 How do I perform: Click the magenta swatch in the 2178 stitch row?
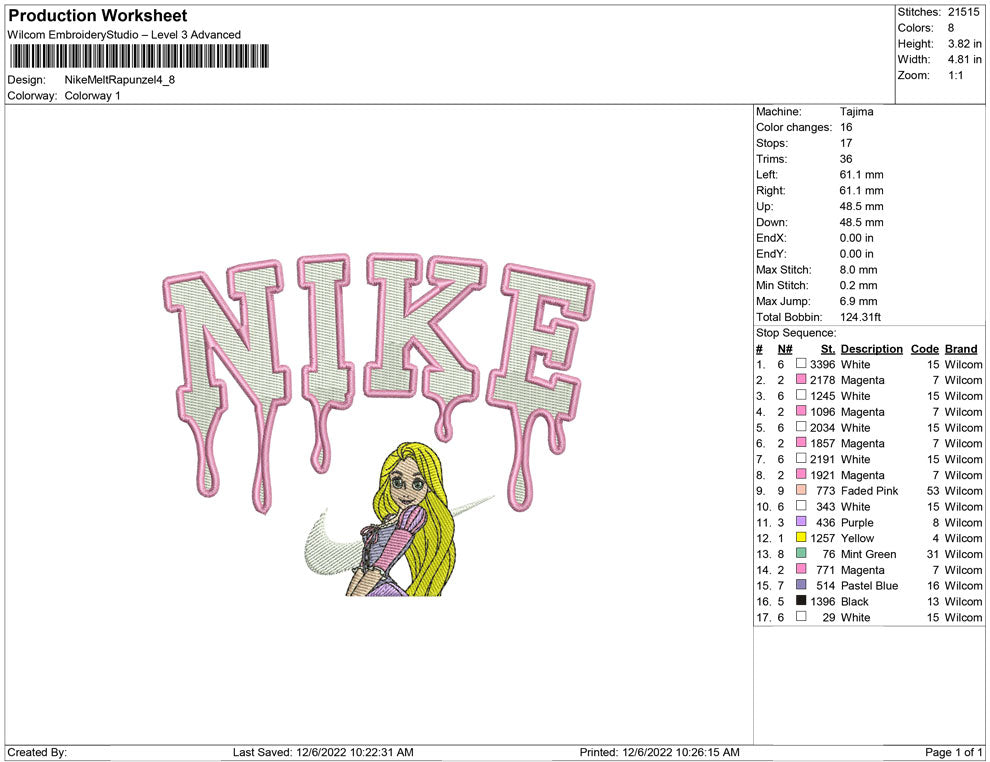click(x=801, y=379)
